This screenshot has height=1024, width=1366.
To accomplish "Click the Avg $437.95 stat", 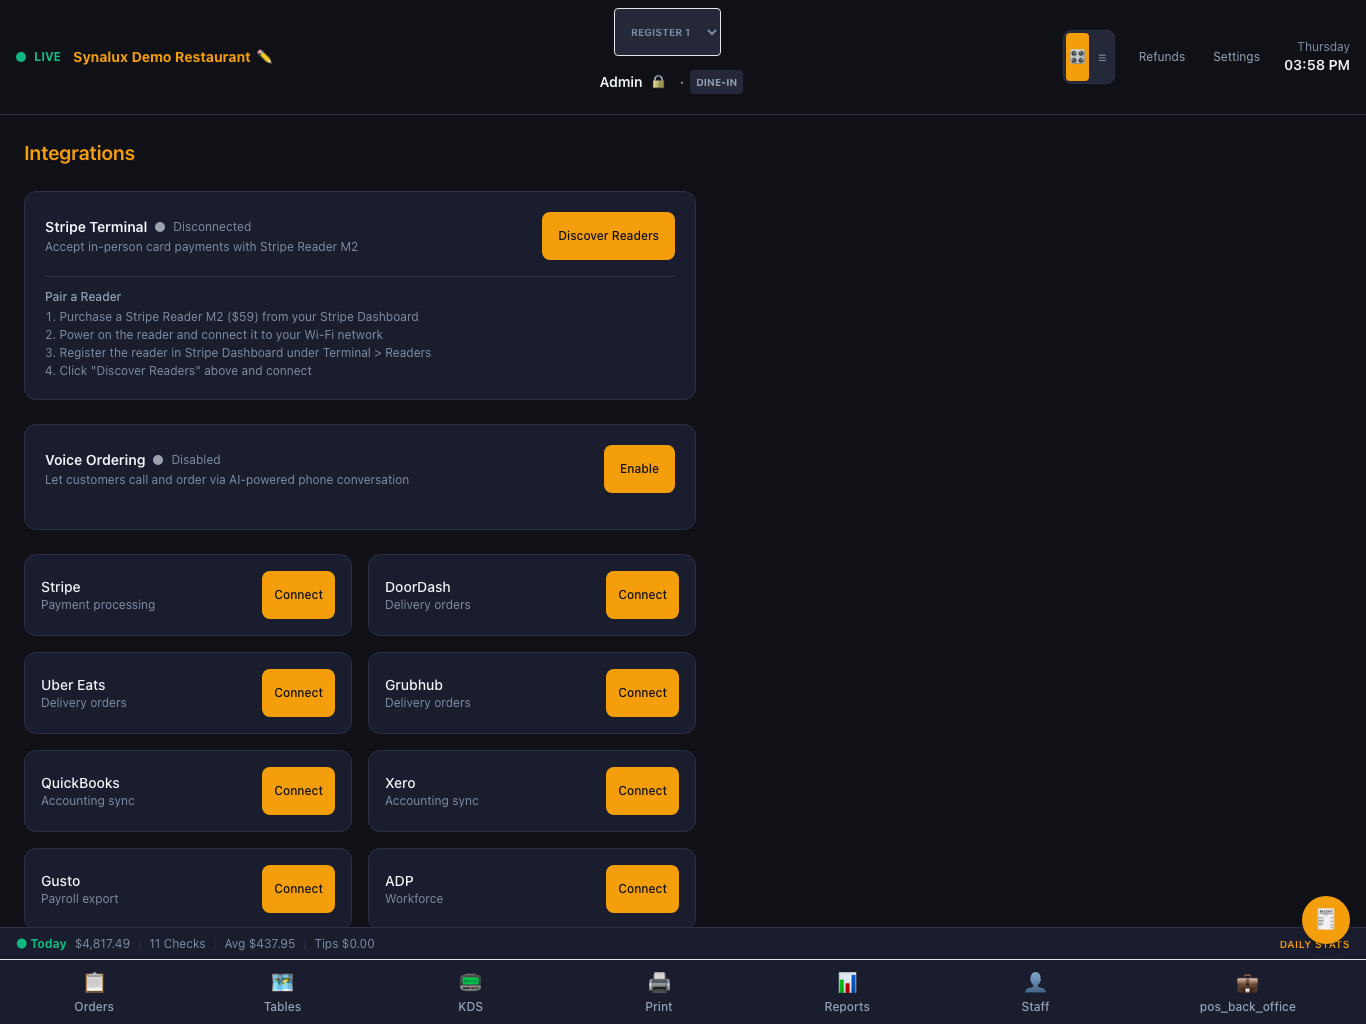I will (260, 944).
